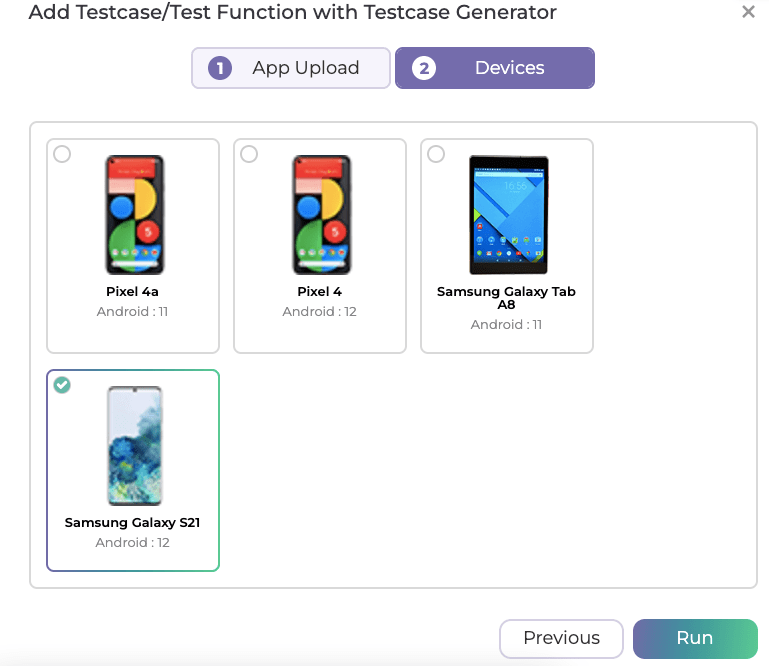Deselect the Samsung Galaxy S21 checkmark
769x666 pixels.
click(x=62, y=385)
